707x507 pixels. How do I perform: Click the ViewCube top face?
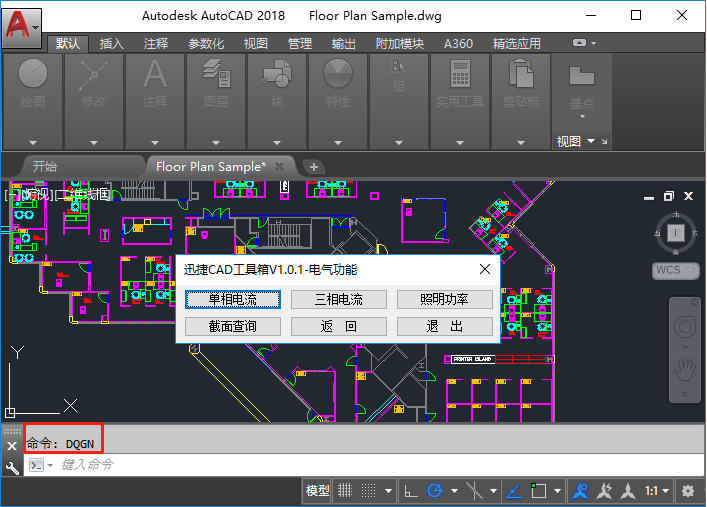[675, 233]
